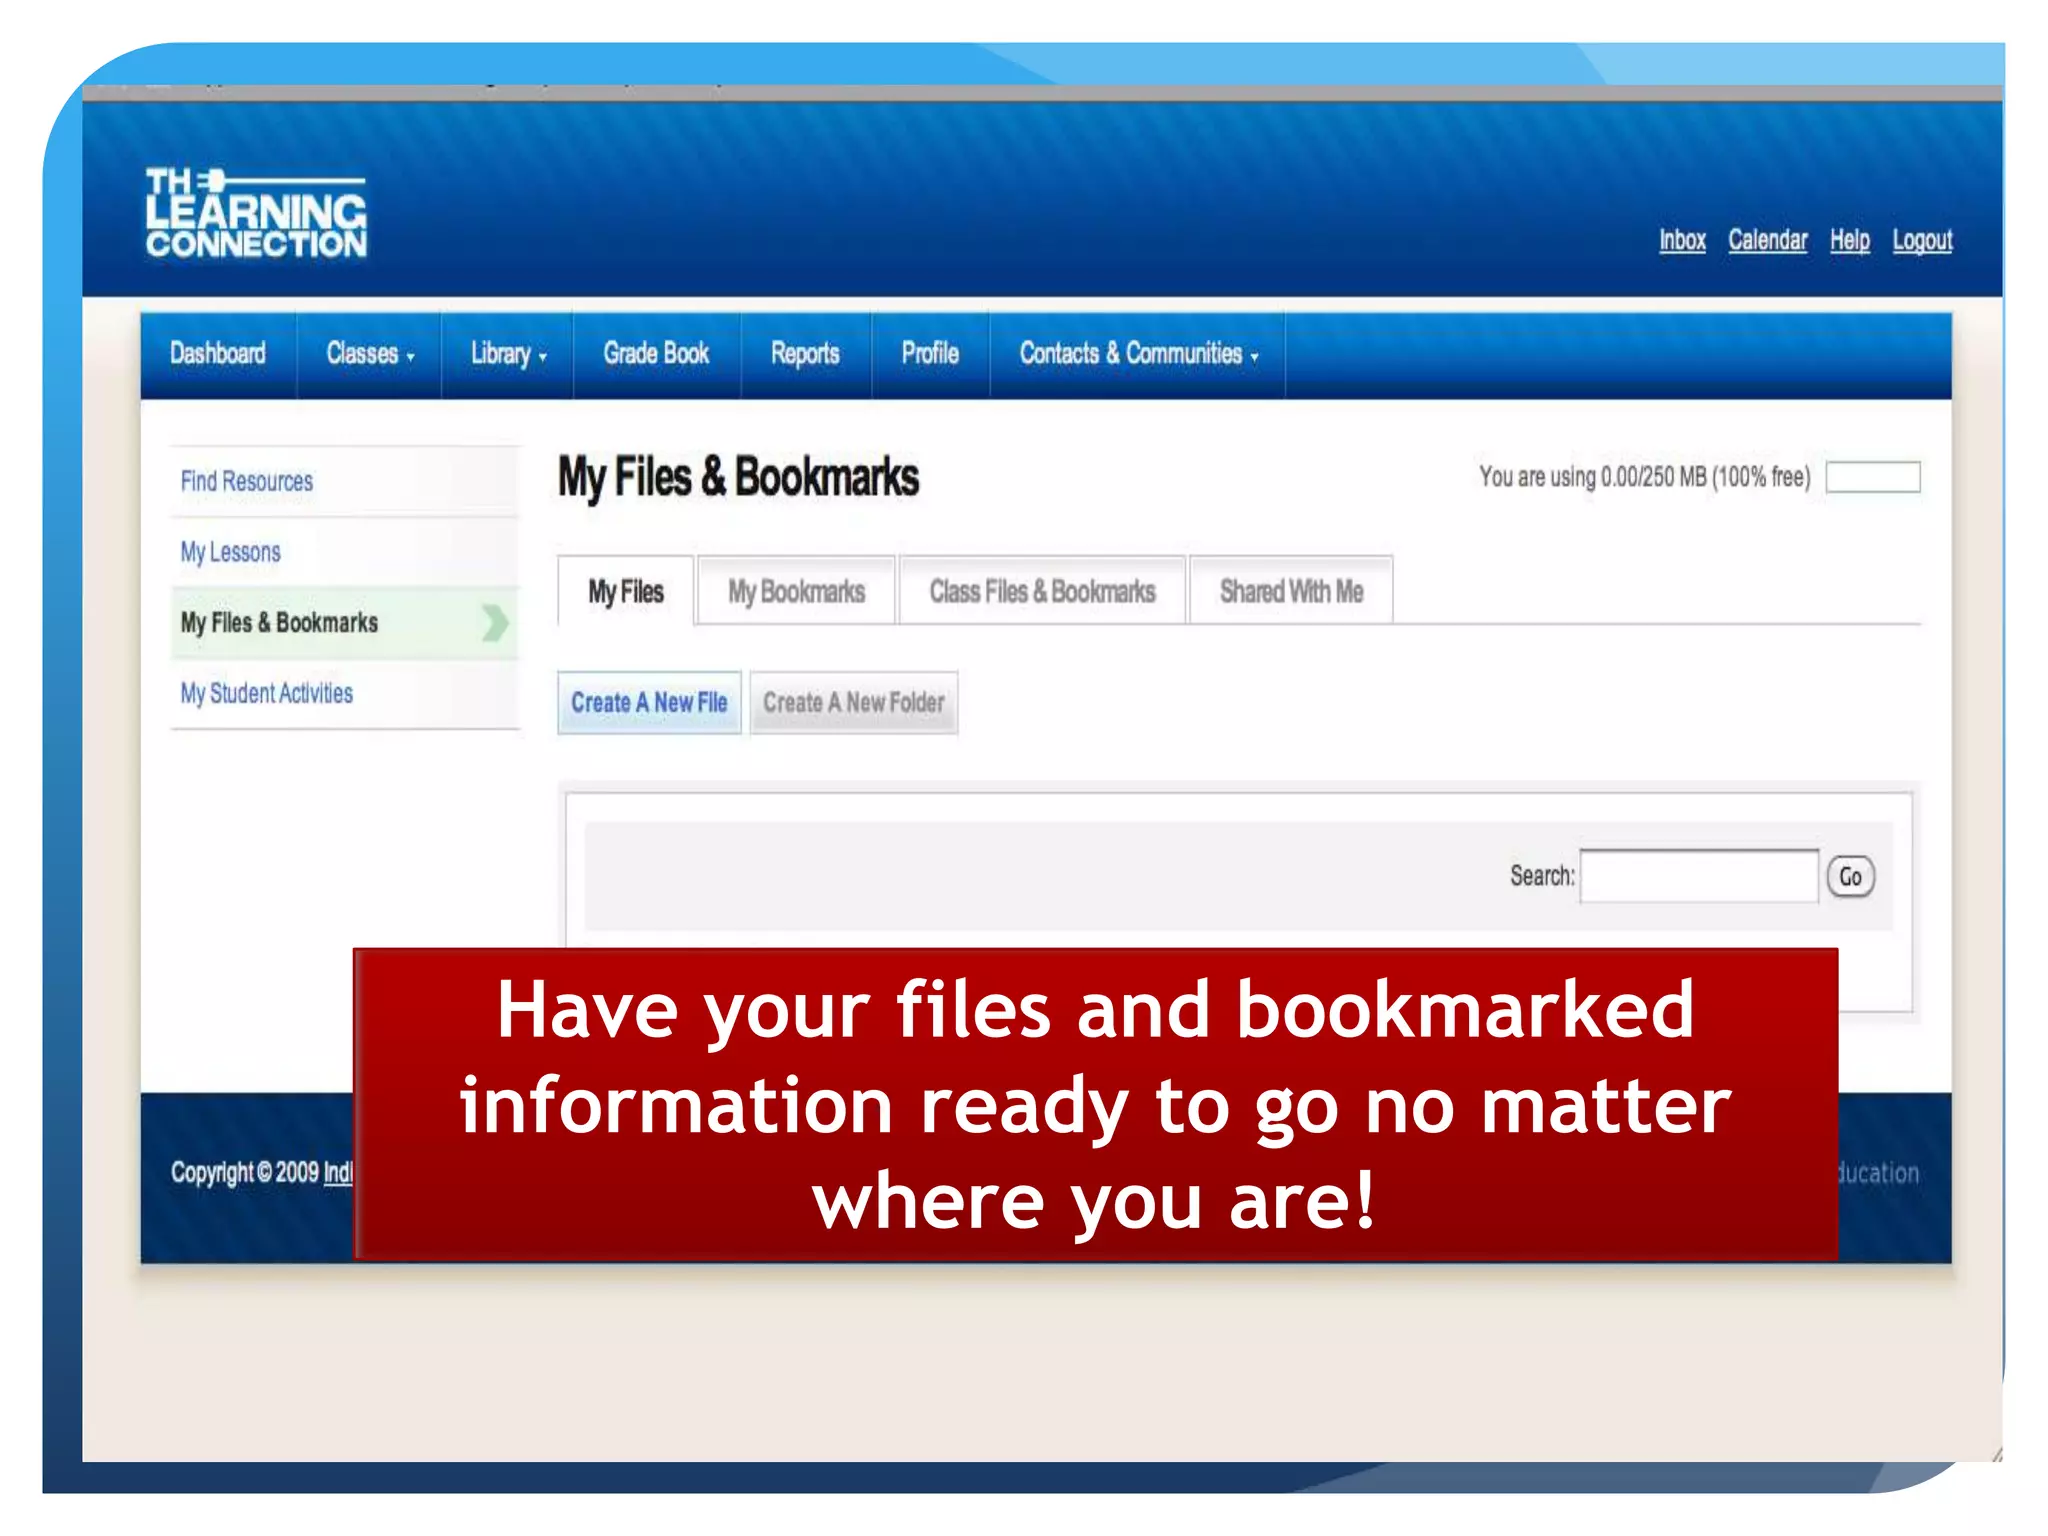Open the Calendar link
This screenshot has height=1536, width=2048.
pyautogui.click(x=1767, y=240)
